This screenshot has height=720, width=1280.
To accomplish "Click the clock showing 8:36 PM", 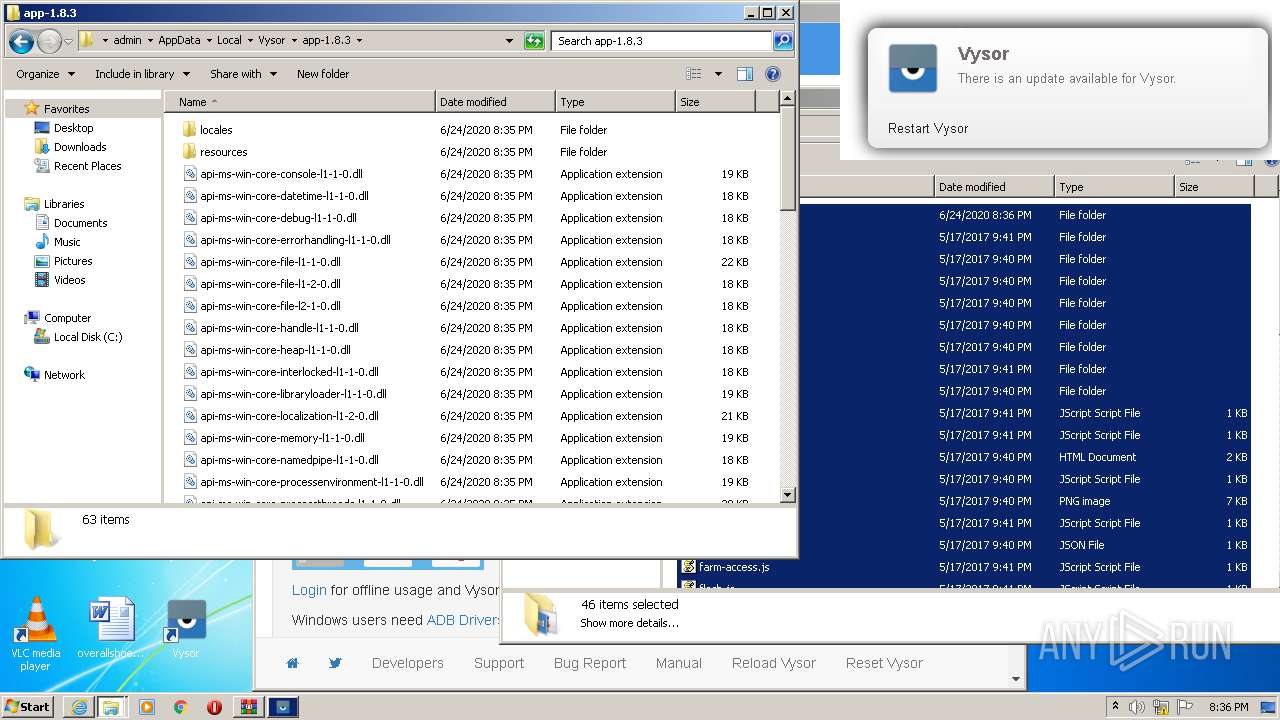I will (x=1228, y=707).
